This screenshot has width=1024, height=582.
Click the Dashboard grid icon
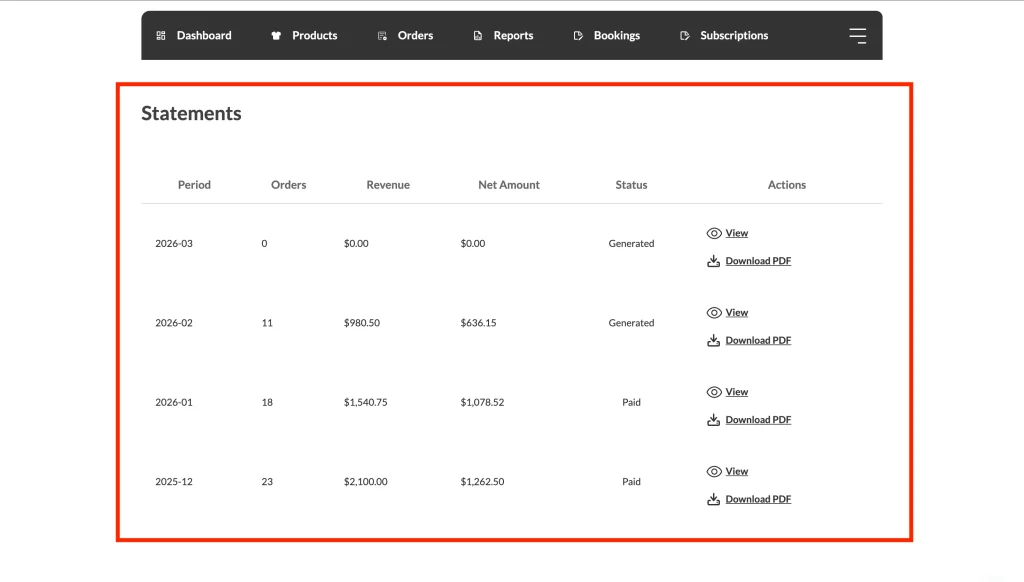tap(161, 35)
